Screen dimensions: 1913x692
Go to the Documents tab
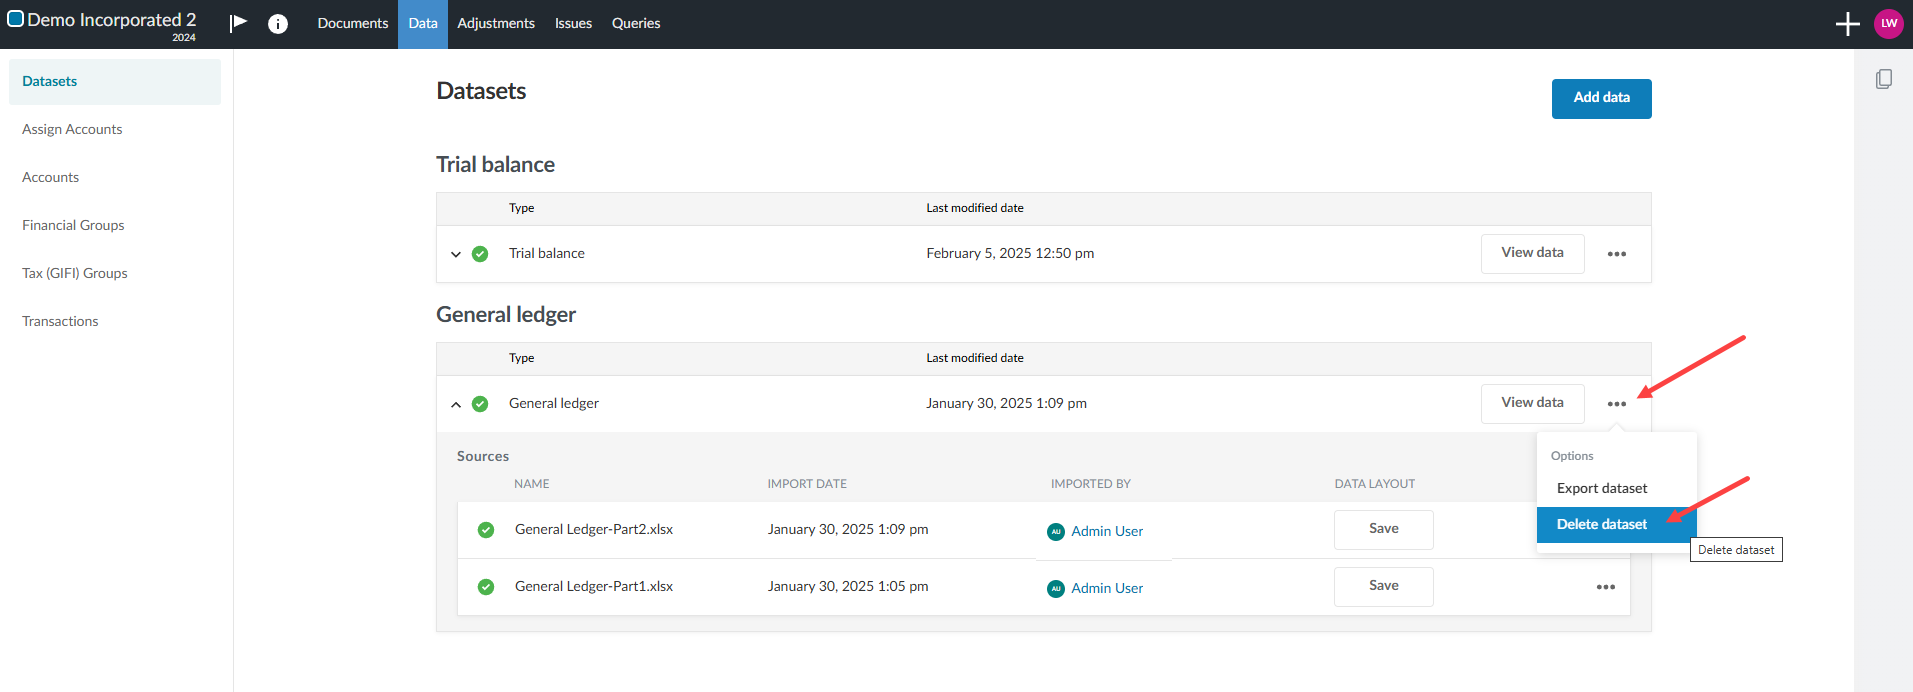352,23
